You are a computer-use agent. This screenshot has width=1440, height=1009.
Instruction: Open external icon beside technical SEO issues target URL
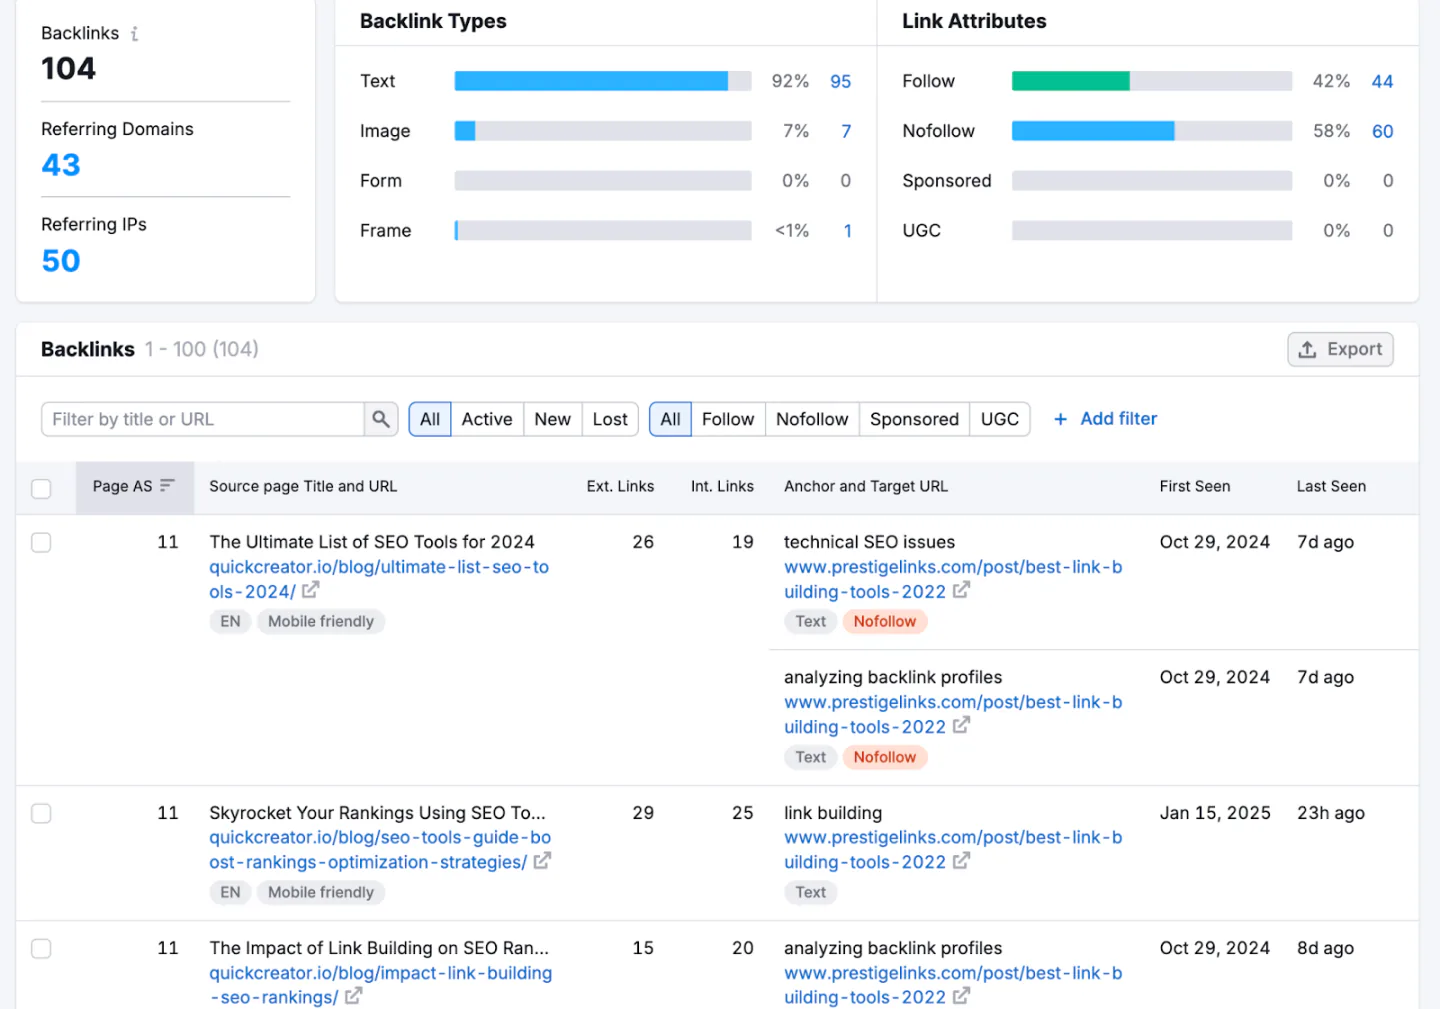(x=961, y=590)
